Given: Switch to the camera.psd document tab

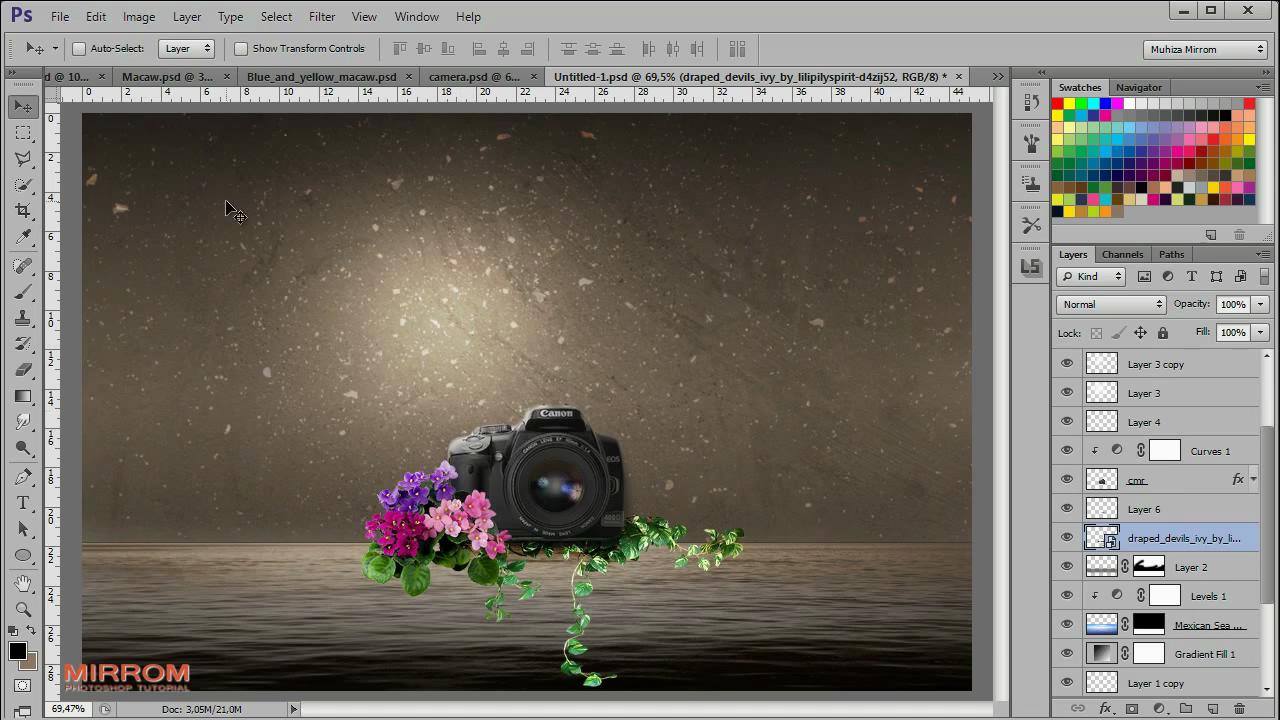Looking at the screenshot, I should tap(474, 76).
